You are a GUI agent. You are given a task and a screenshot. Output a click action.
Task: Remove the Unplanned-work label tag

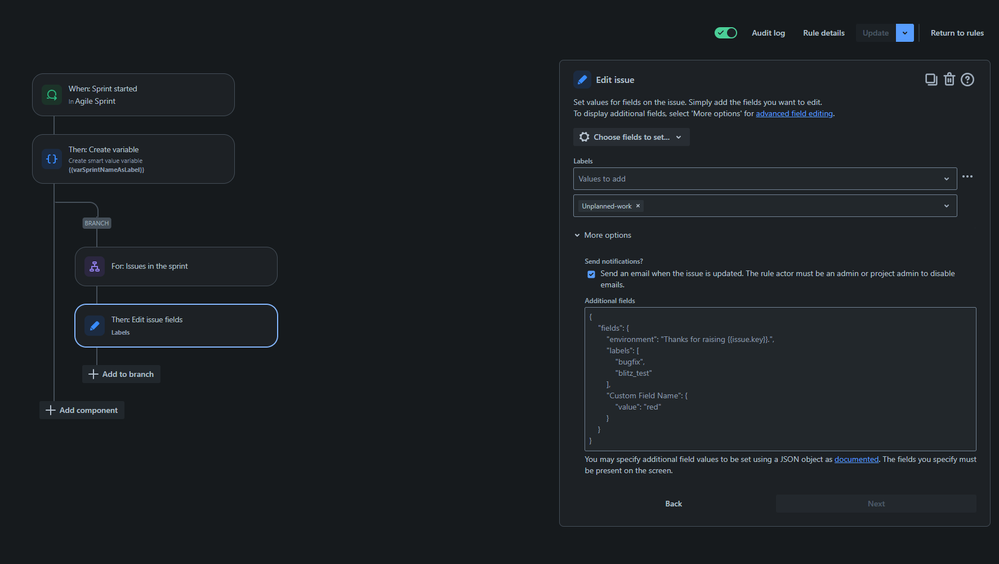(638, 206)
